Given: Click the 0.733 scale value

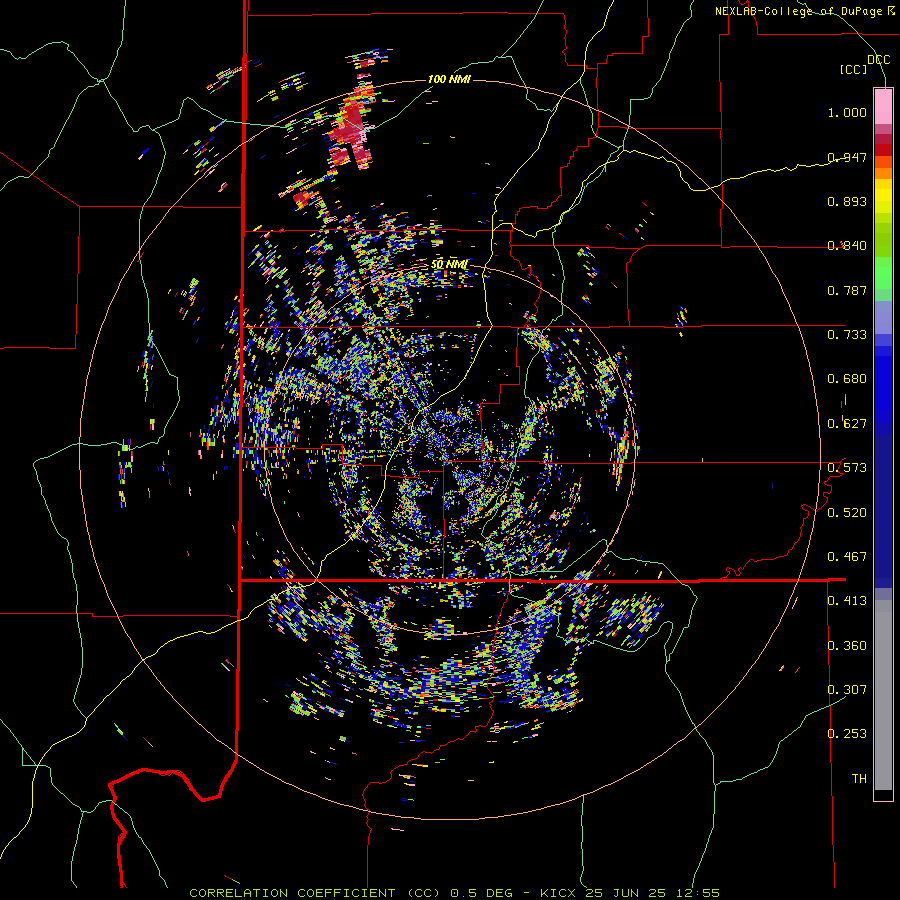Looking at the screenshot, I should 847,335.
